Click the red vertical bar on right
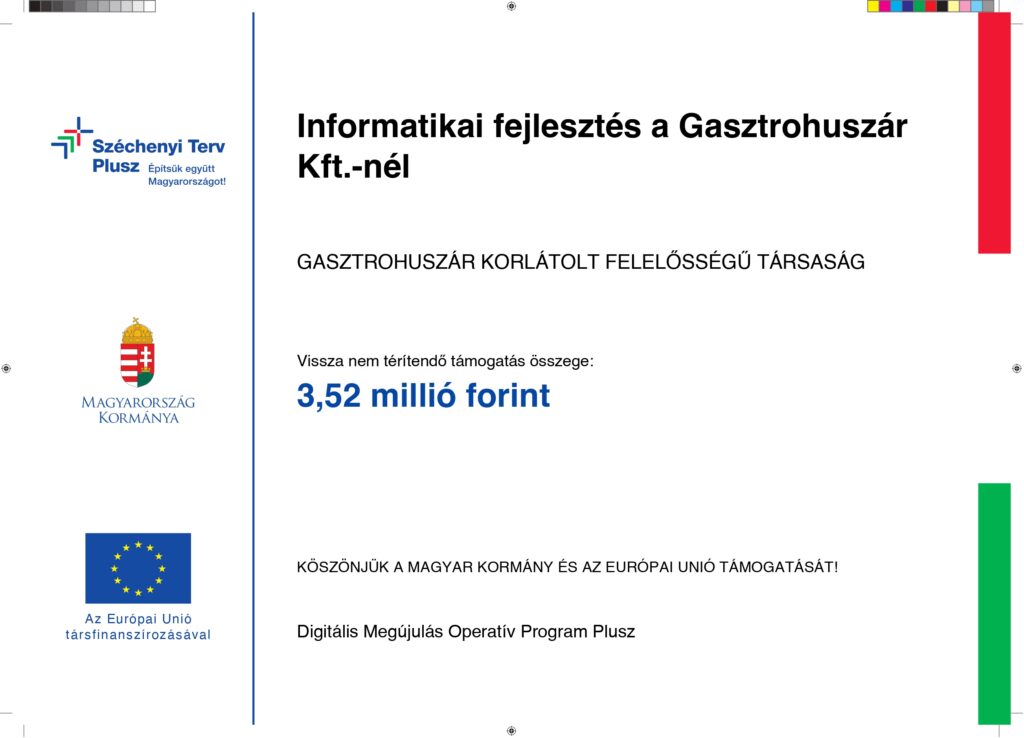Viewport: 1024px width, 738px height. point(994,132)
